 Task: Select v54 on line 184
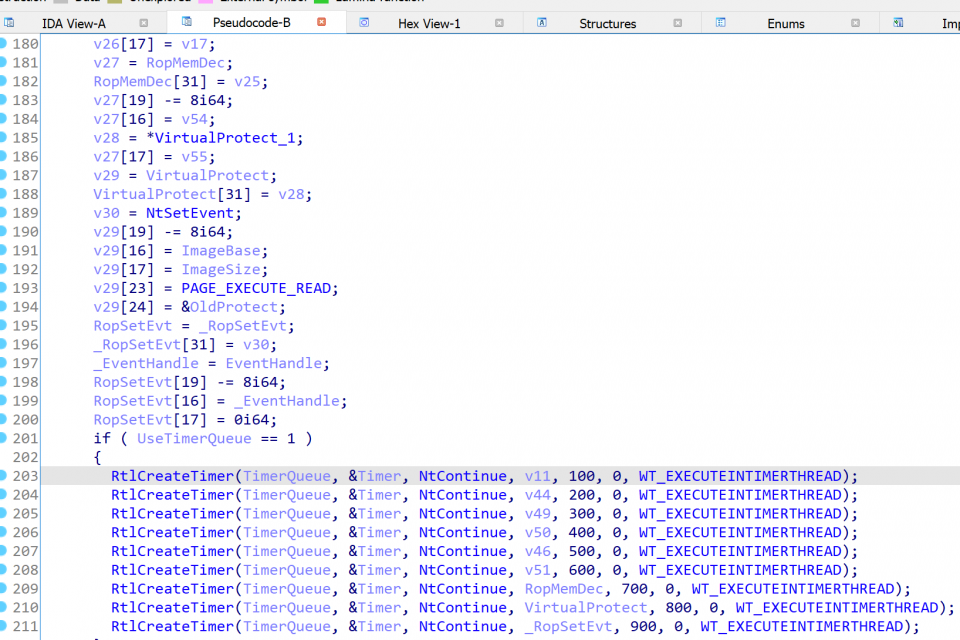tap(193, 119)
